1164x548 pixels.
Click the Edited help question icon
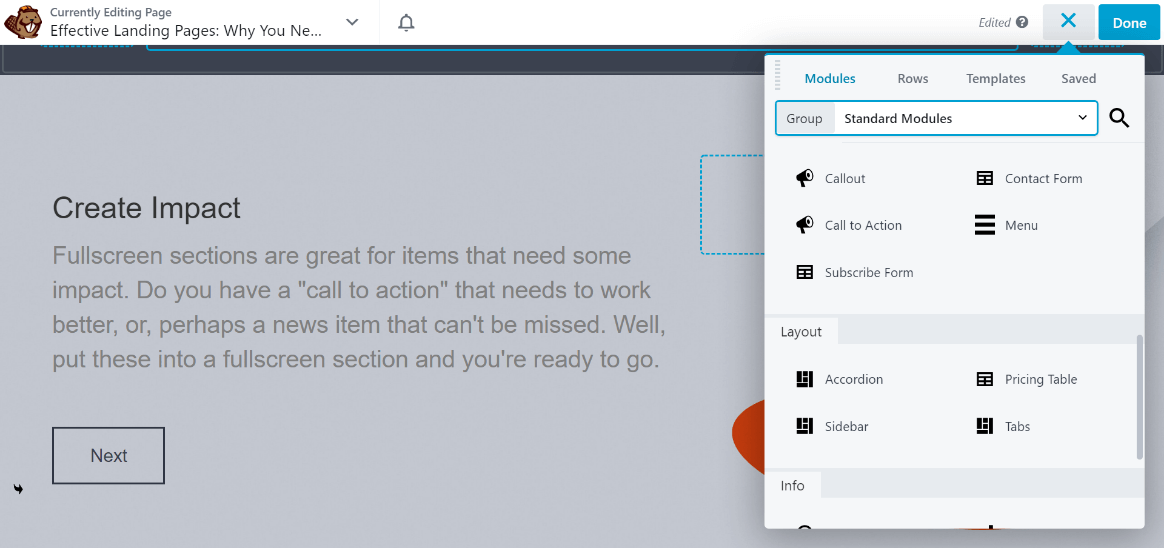tap(1022, 22)
